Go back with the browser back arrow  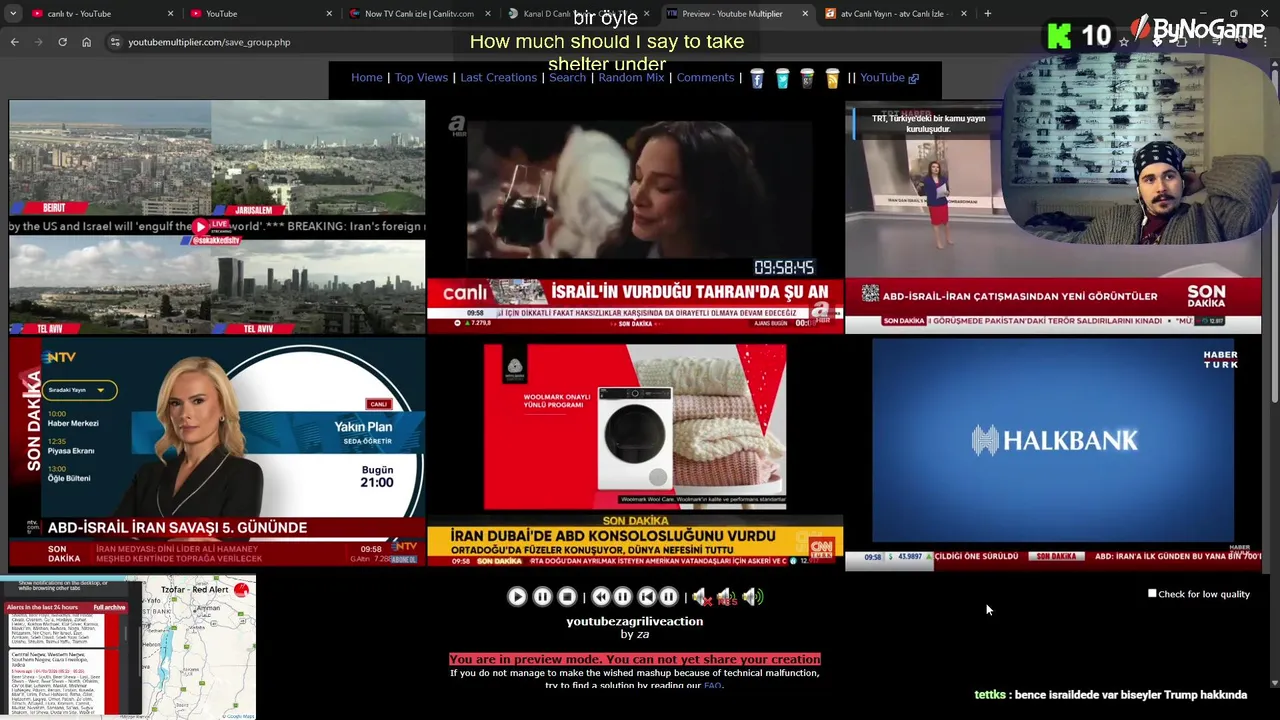[x=15, y=42]
